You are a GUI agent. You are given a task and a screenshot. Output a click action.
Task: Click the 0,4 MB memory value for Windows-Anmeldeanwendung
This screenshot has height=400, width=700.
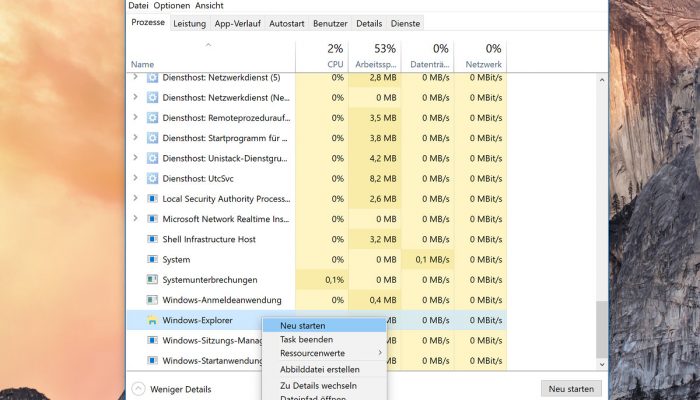click(383, 300)
